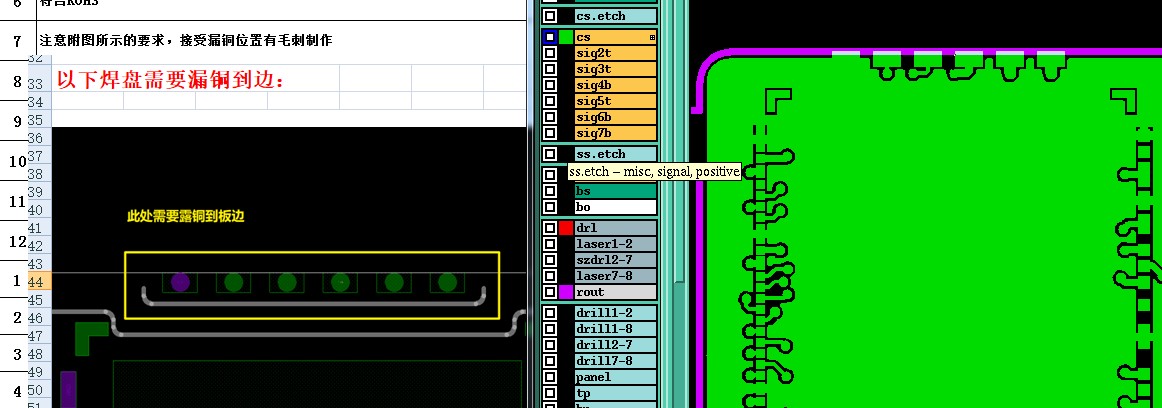Click the cell text starting 注意附图所示的要求

coord(186,40)
